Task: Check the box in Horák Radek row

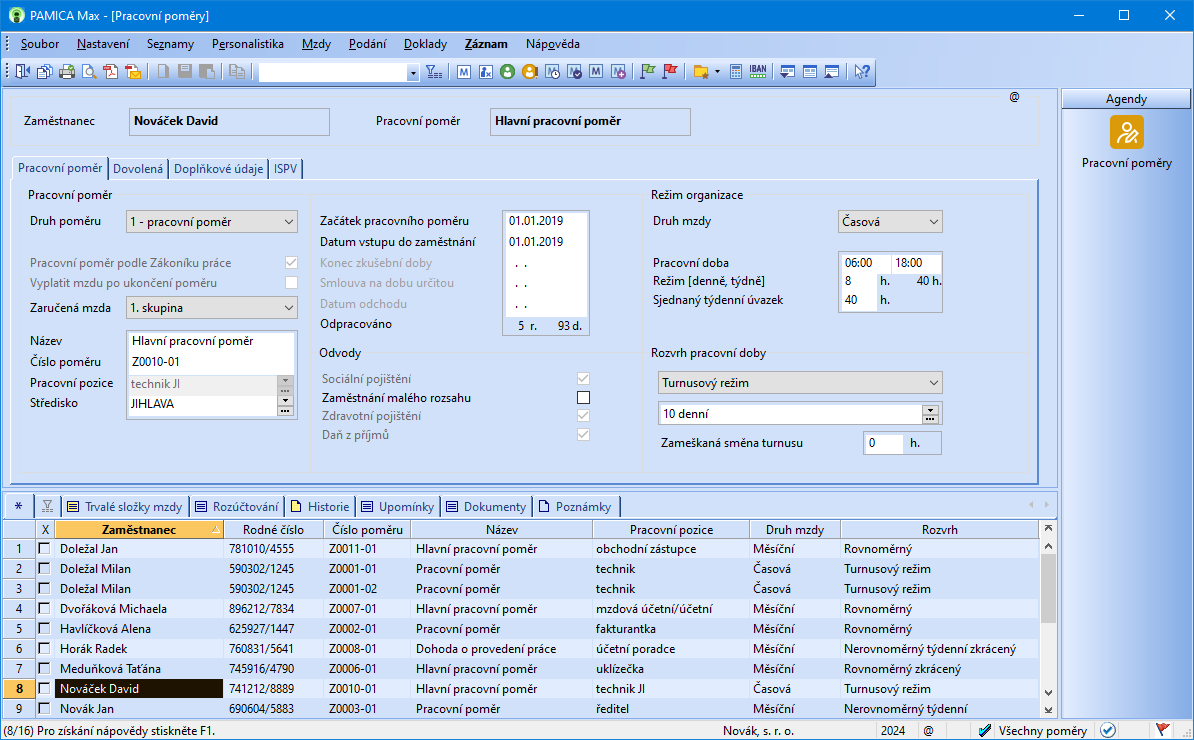Action: (45, 649)
